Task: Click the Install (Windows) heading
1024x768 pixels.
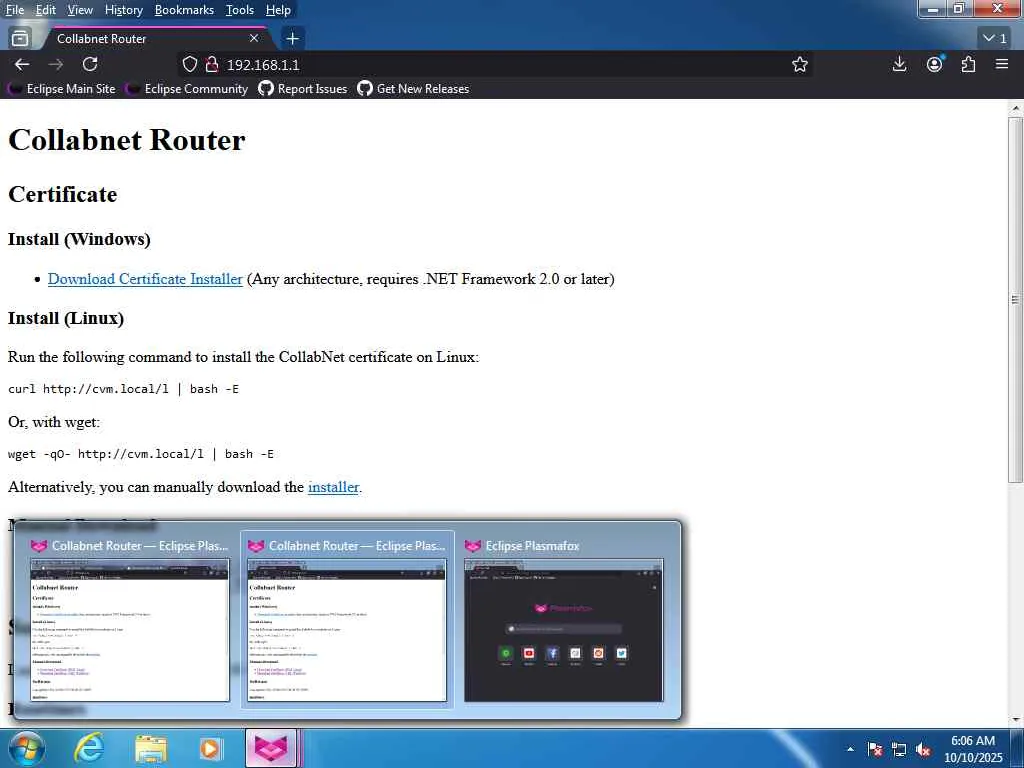Action: pyautogui.click(x=79, y=239)
